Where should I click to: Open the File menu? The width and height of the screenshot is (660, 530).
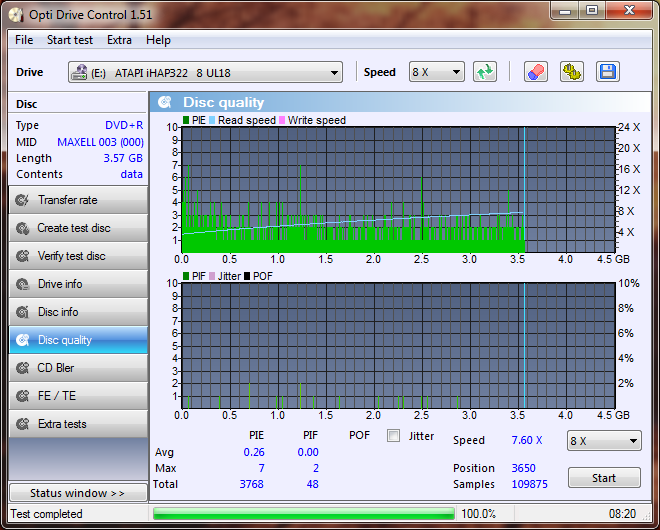coord(24,40)
